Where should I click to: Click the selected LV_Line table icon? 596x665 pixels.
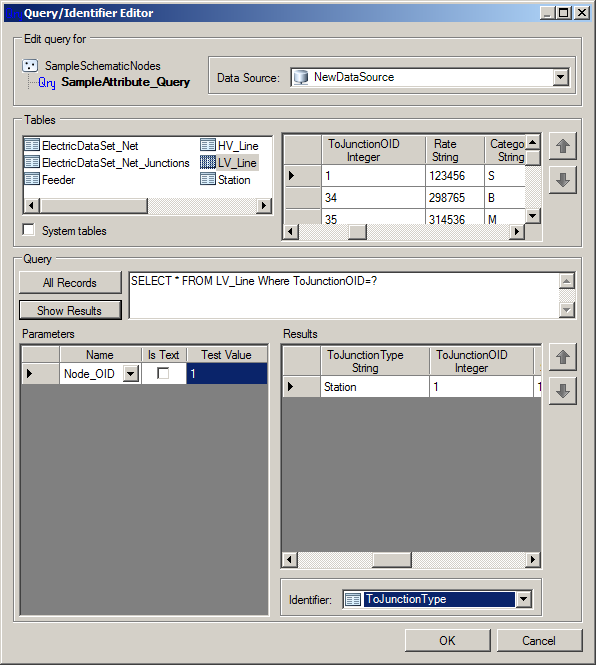207,162
